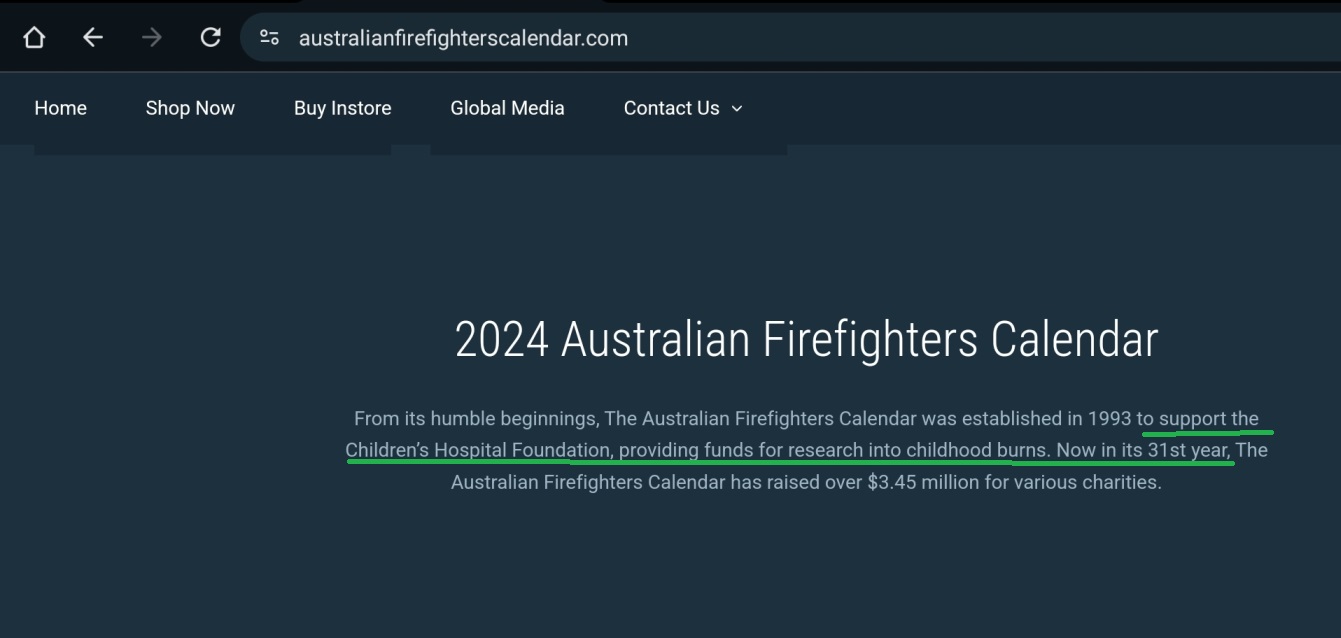Click the Contact Us menu label

tap(672, 108)
